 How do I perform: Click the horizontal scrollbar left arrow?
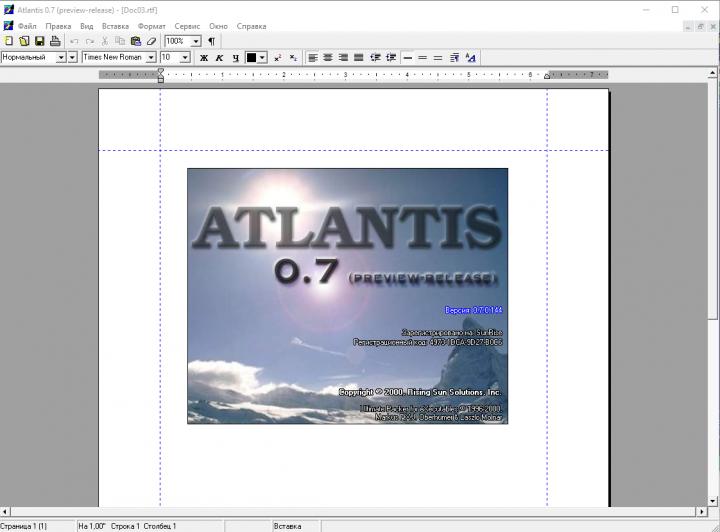click(5, 511)
